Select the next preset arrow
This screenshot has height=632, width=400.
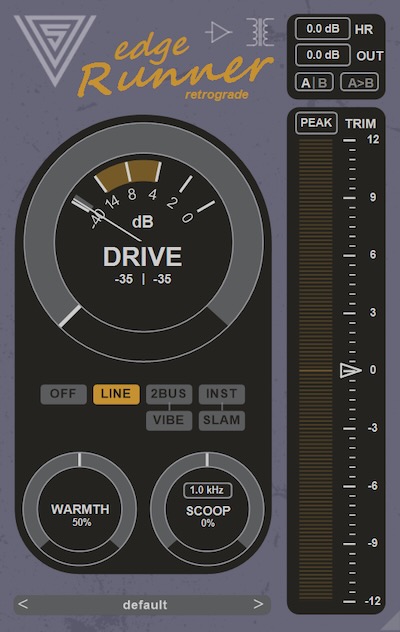258,604
